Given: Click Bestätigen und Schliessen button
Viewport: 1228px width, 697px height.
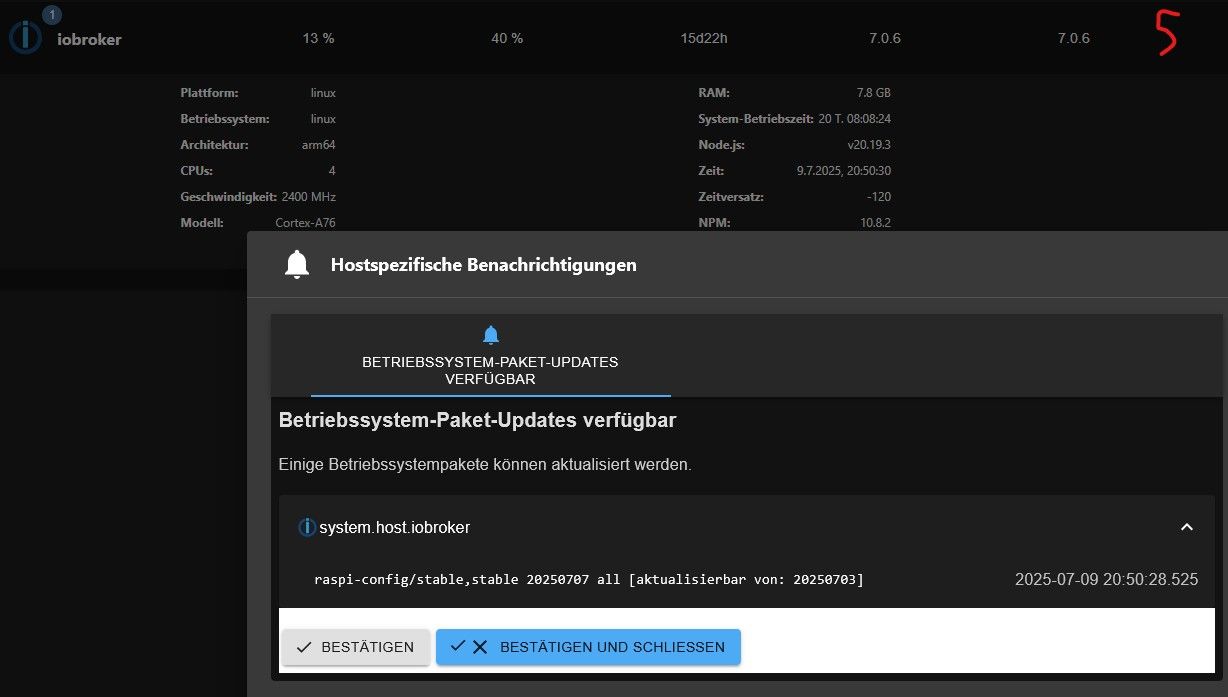Looking at the screenshot, I should click(x=588, y=647).
